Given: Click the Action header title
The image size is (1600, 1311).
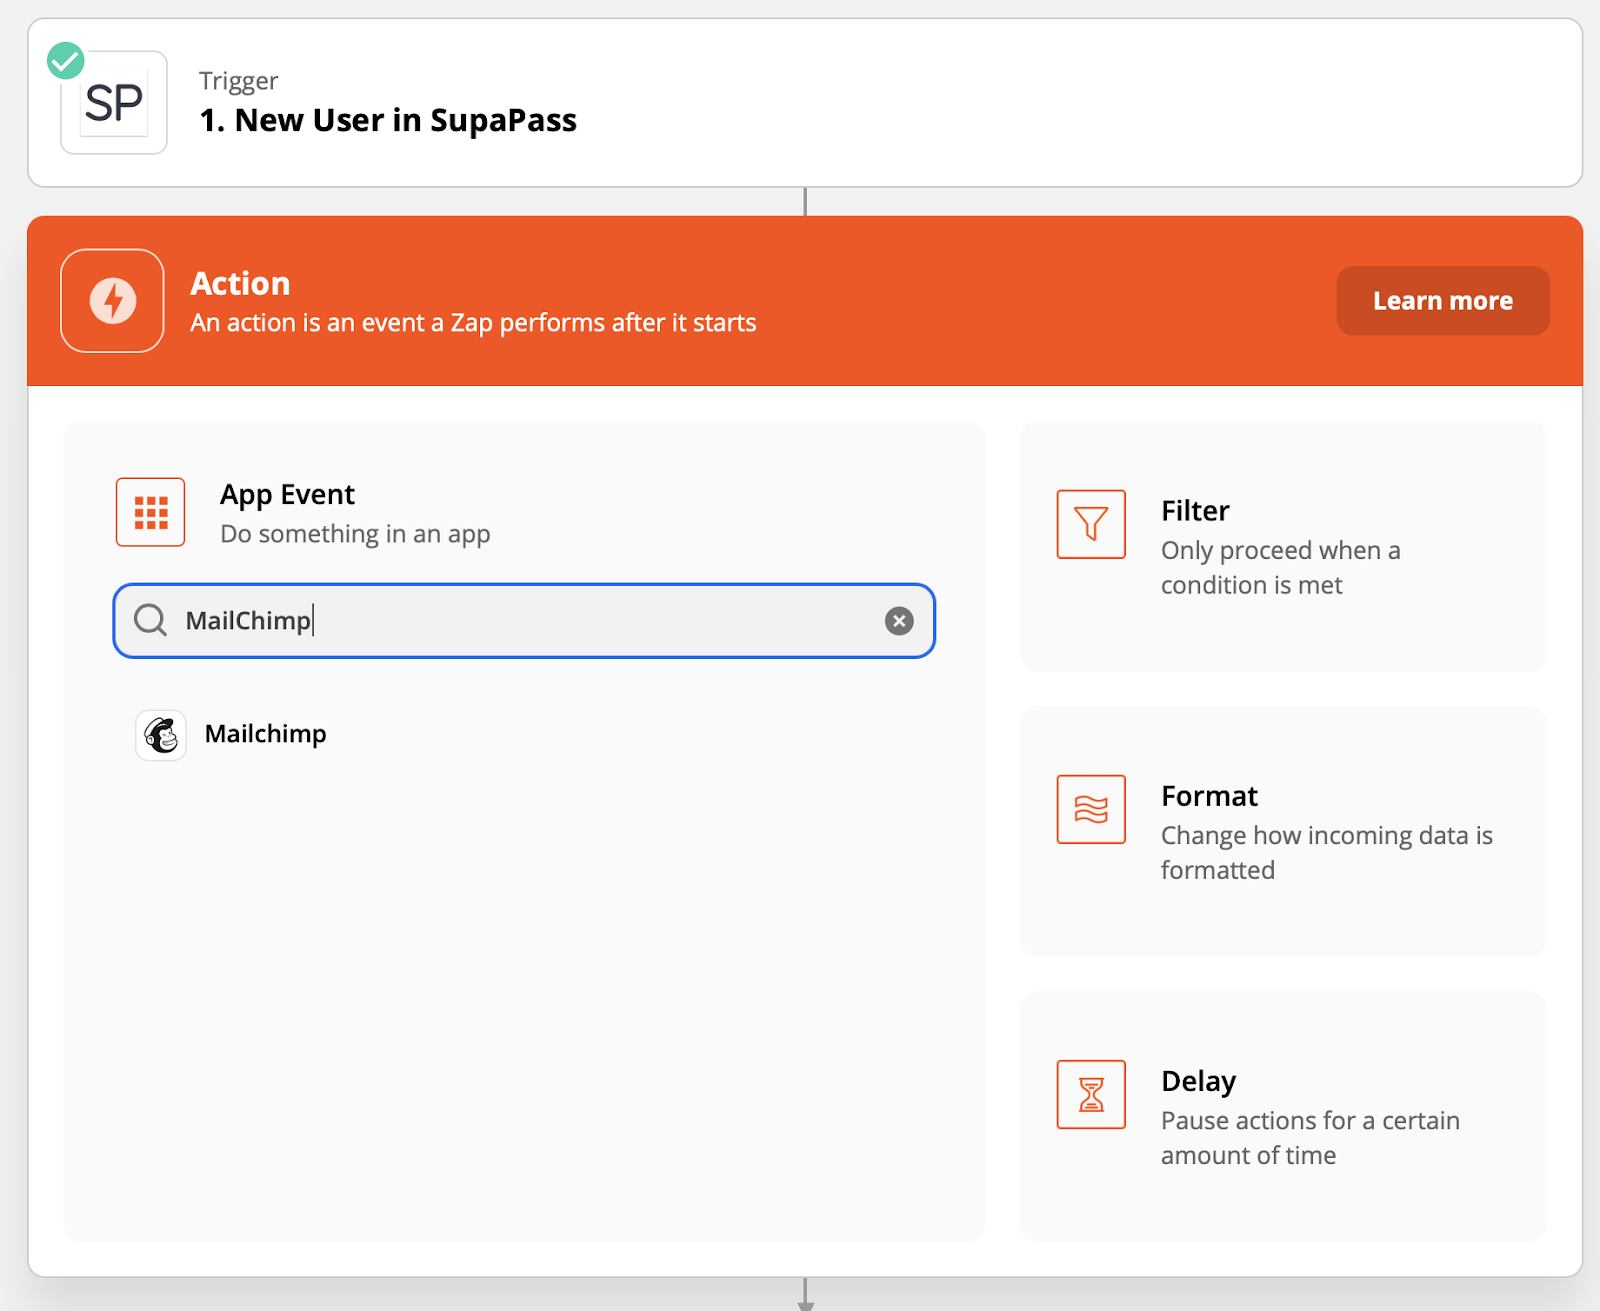Looking at the screenshot, I should pos(240,284).
